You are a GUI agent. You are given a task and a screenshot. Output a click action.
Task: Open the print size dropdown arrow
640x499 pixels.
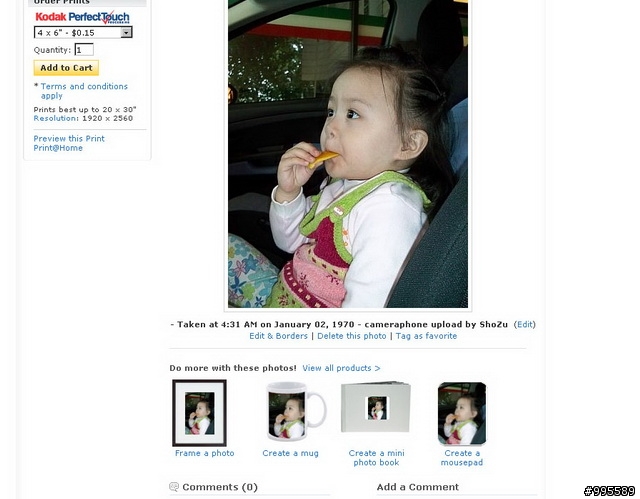tap(127, 32)
